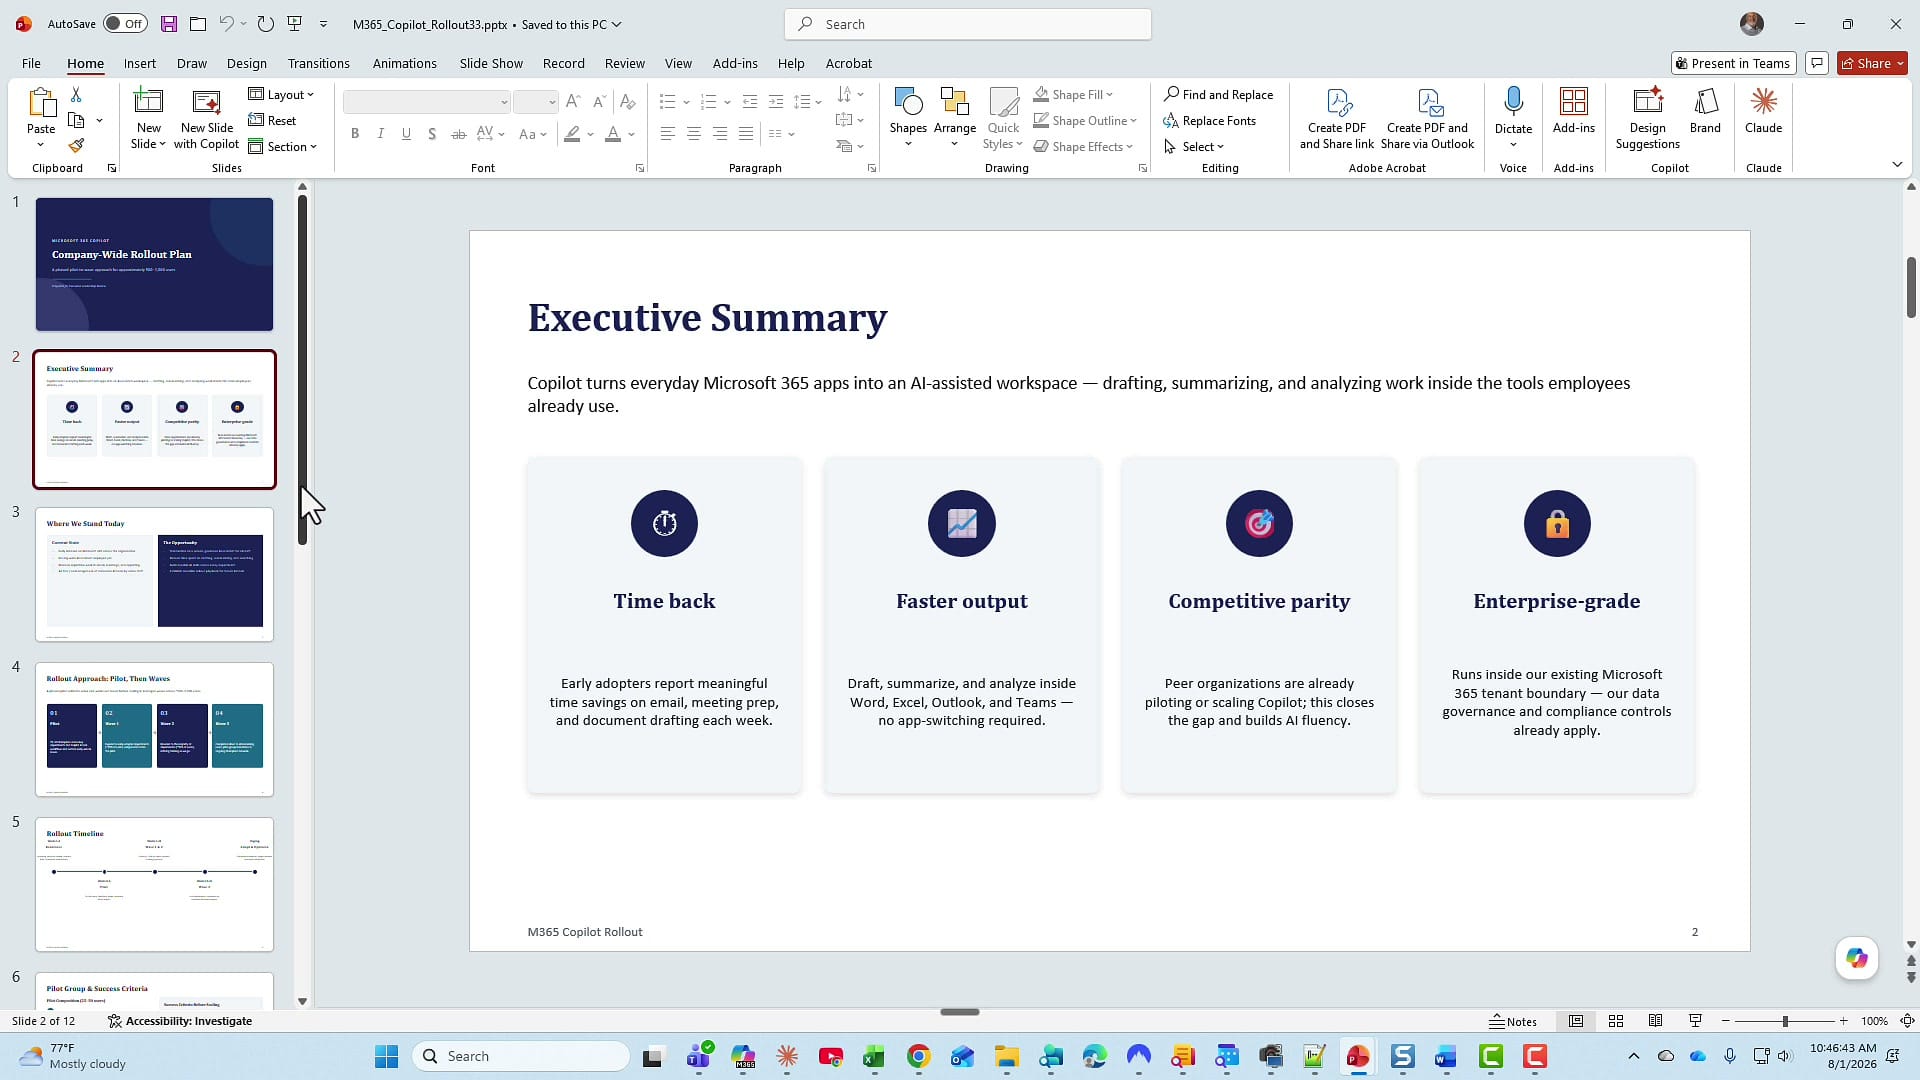Switch to Slide Sorter view
Image resolution: width=1920 pixels, height=1080 pixels.
1616,1021
